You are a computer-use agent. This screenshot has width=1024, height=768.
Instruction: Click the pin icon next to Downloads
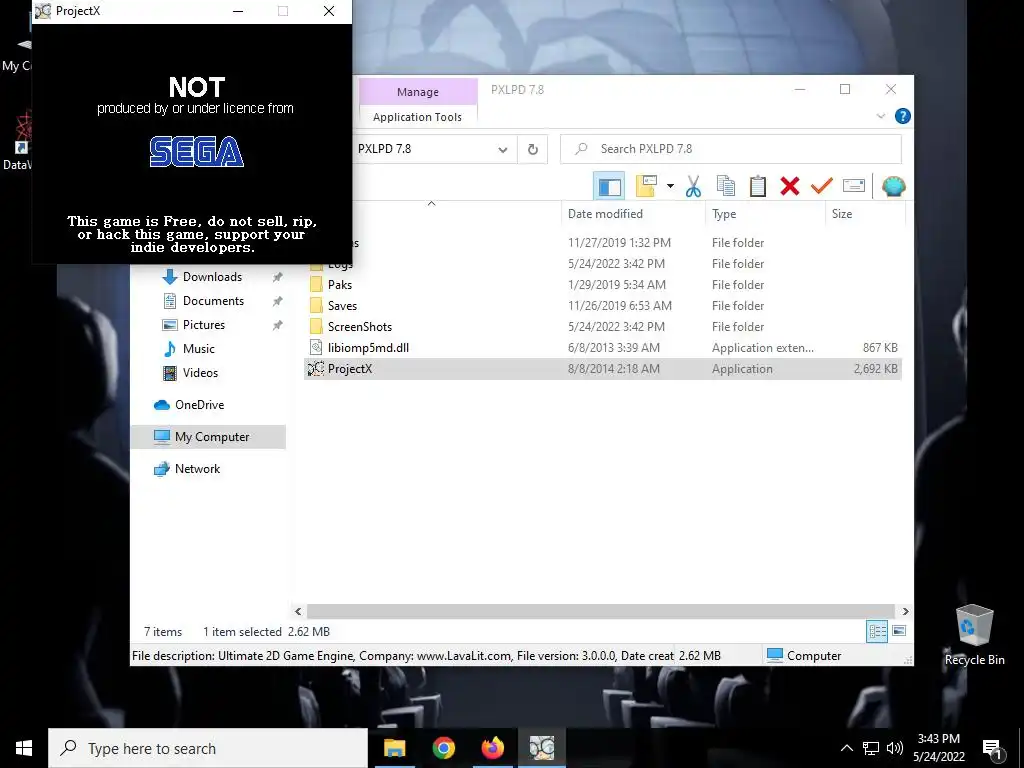click(x=278, y=277)
